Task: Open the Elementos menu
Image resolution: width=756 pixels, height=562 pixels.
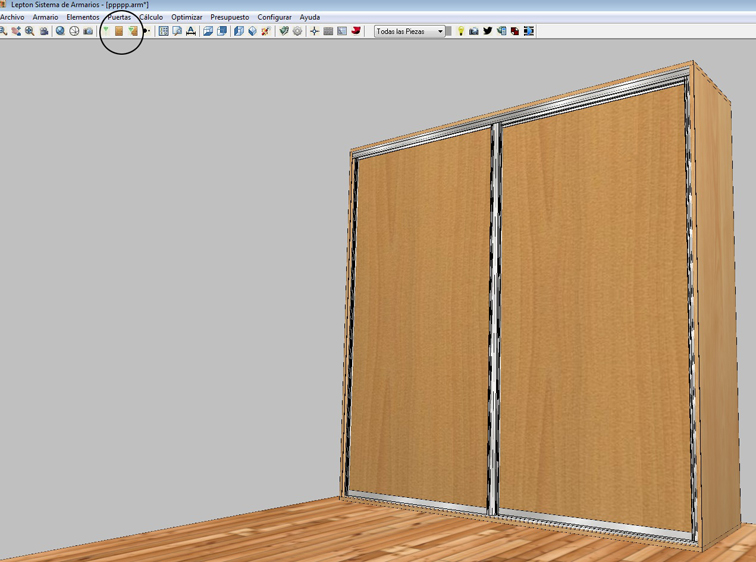Action: coord(83,17)
